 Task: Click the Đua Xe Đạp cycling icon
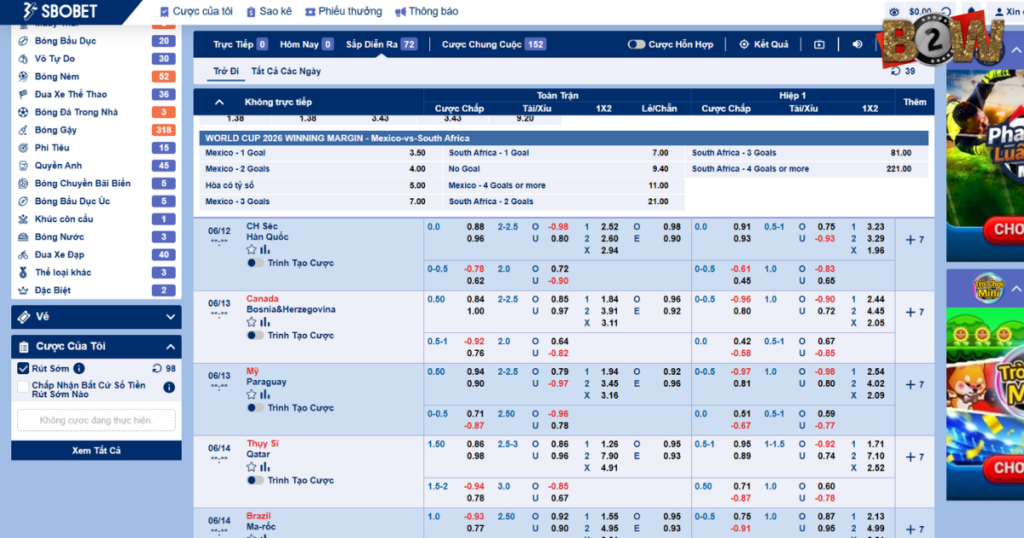[x=23, y=255]
